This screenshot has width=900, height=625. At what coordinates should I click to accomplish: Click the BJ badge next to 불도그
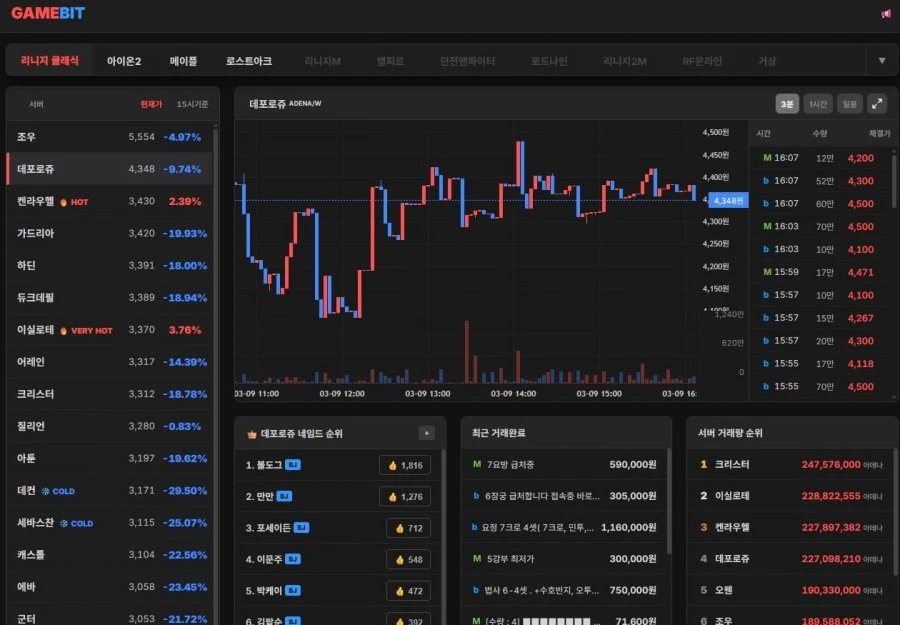pyautogui.click(x=293, y=465)
